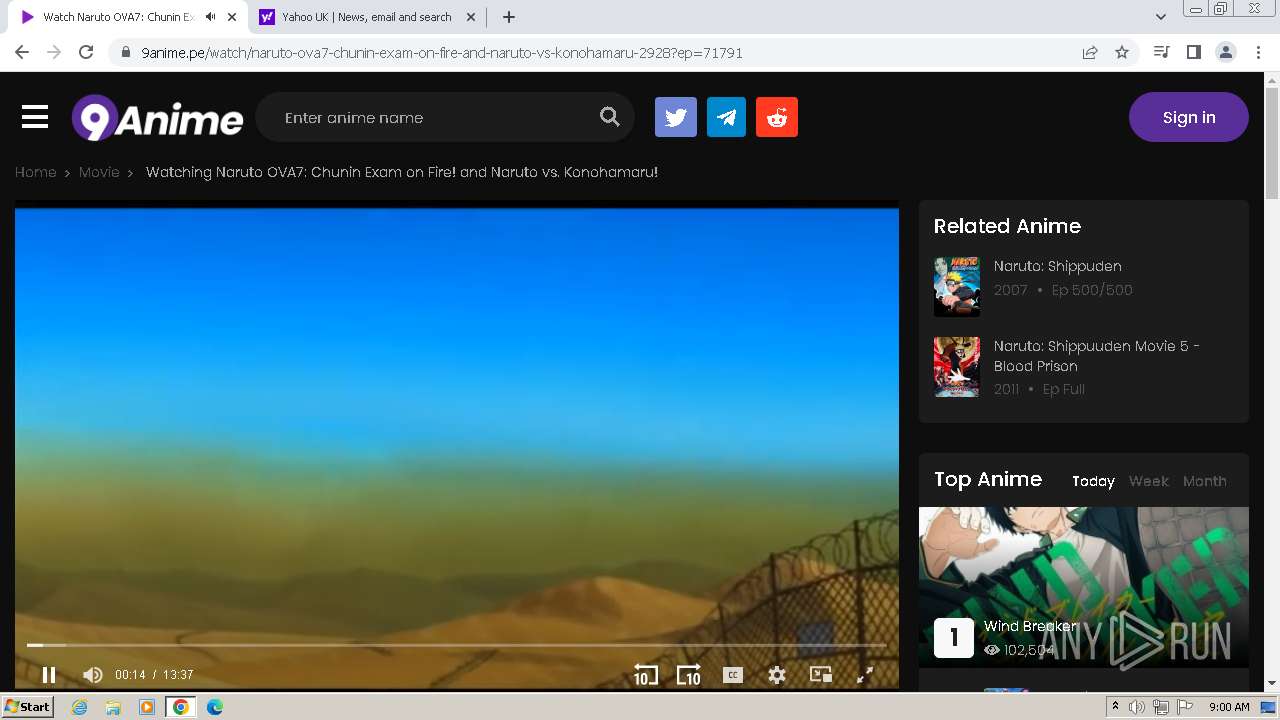Screen dimensions: 1280x720
Task: Skip the video forward 10 seconds
Action: coord(689,675)
